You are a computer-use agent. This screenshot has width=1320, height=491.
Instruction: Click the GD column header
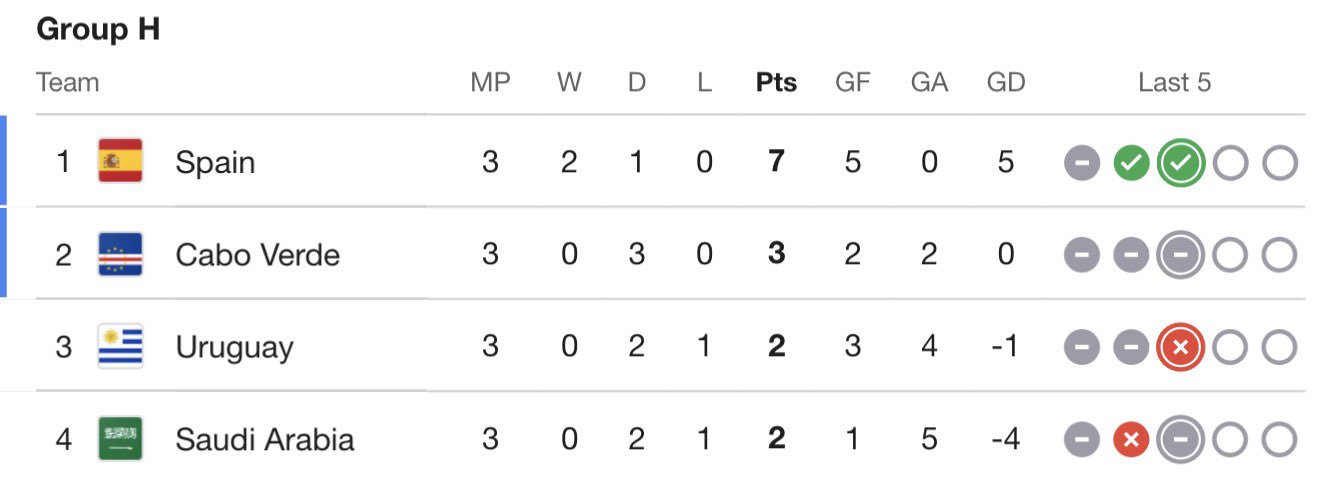(x=1006, y=82)
